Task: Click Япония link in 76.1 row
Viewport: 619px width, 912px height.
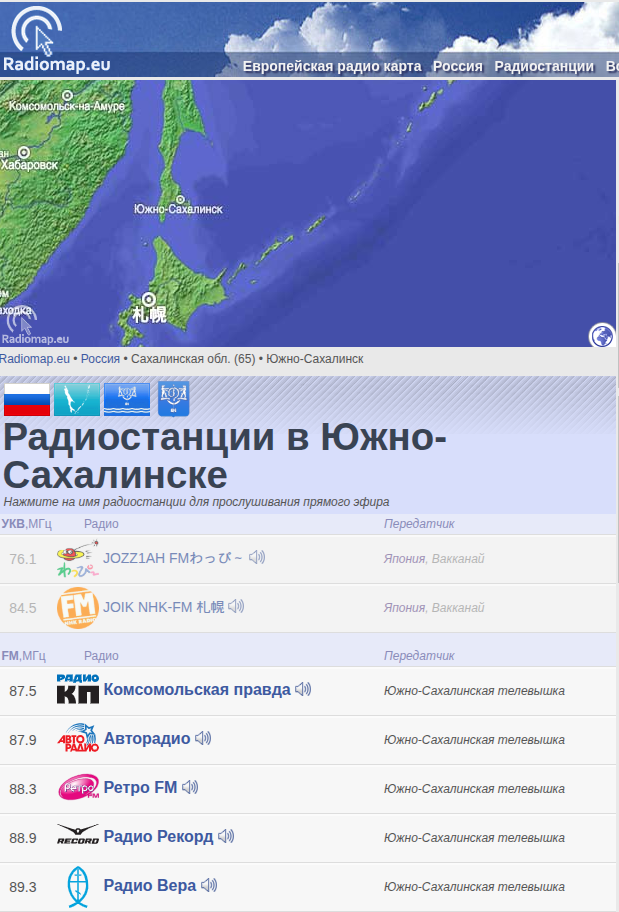Action: (404, 559)
